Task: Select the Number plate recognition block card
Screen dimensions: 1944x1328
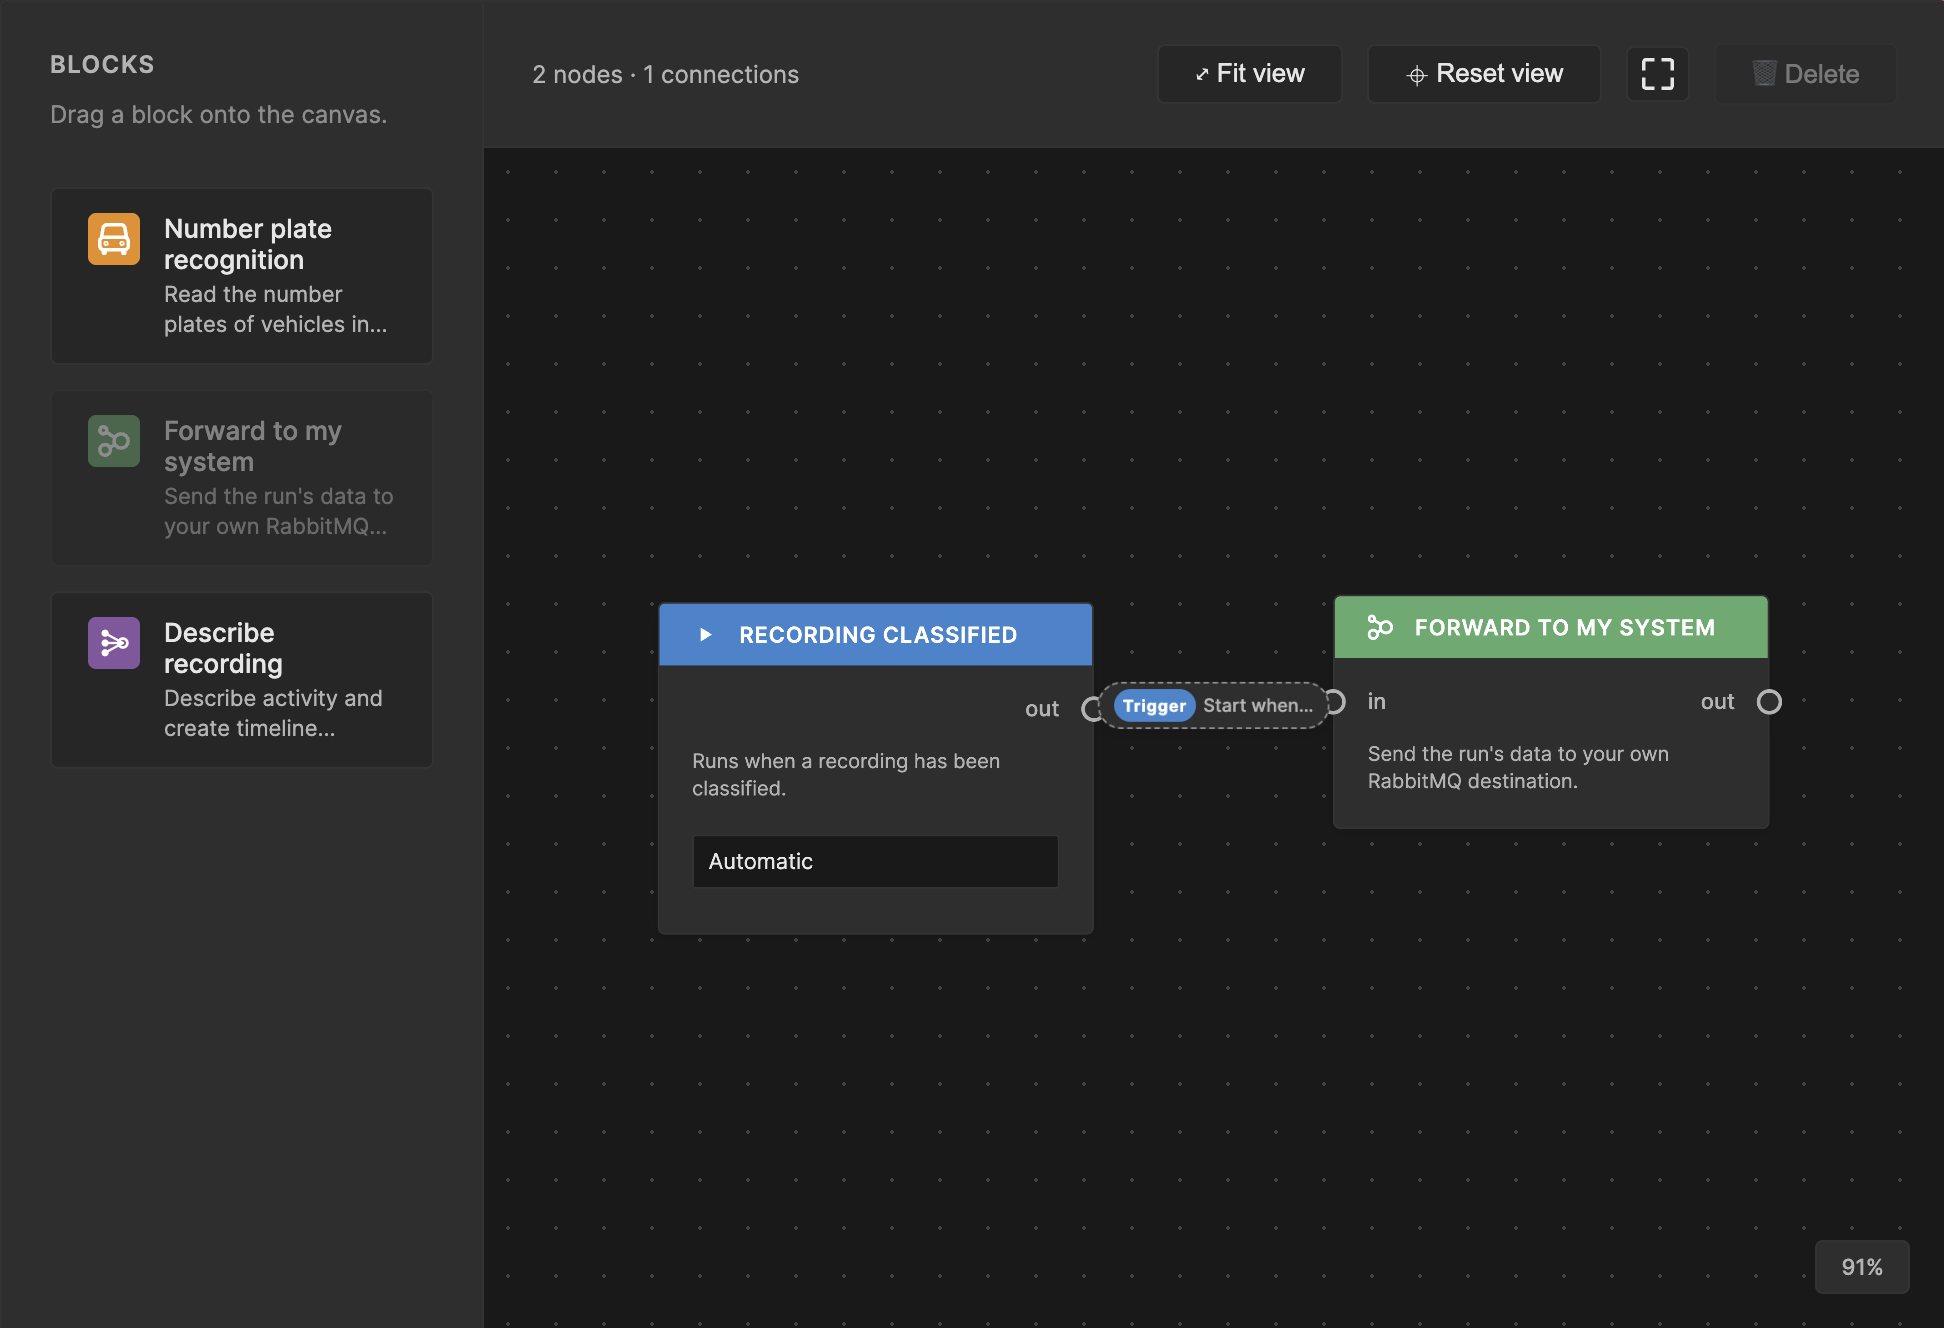Action: (x=242, y=276)
